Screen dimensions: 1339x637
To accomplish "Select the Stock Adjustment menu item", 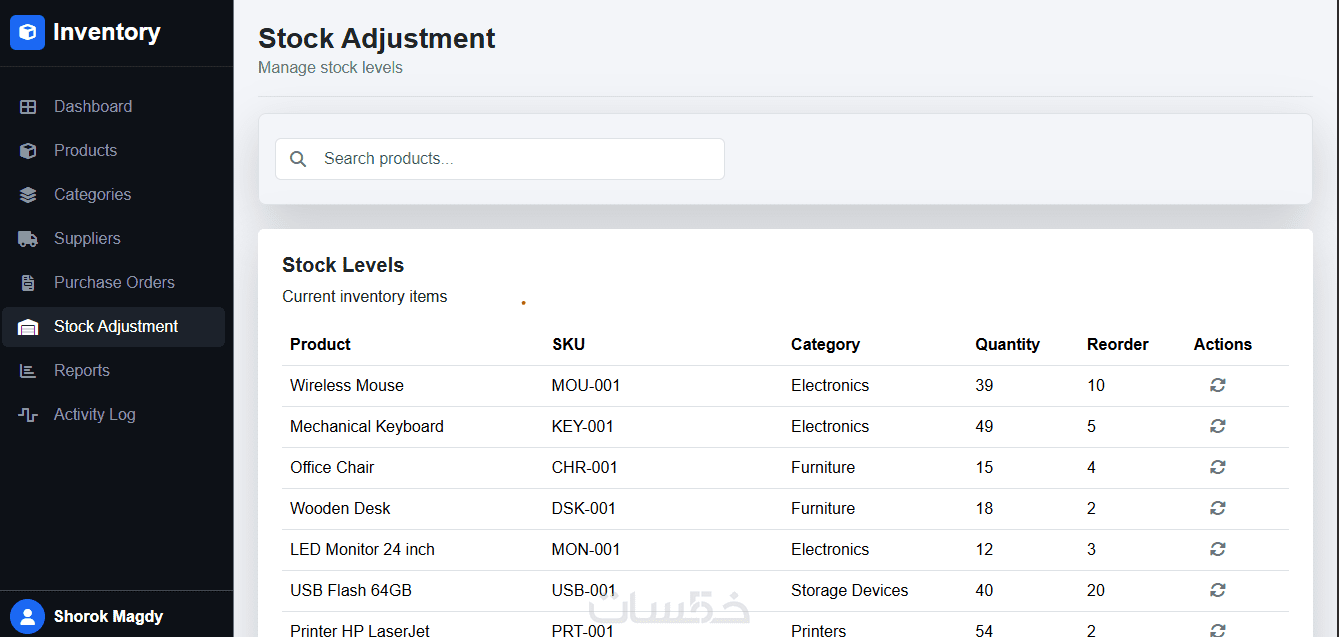I will 116,327.
